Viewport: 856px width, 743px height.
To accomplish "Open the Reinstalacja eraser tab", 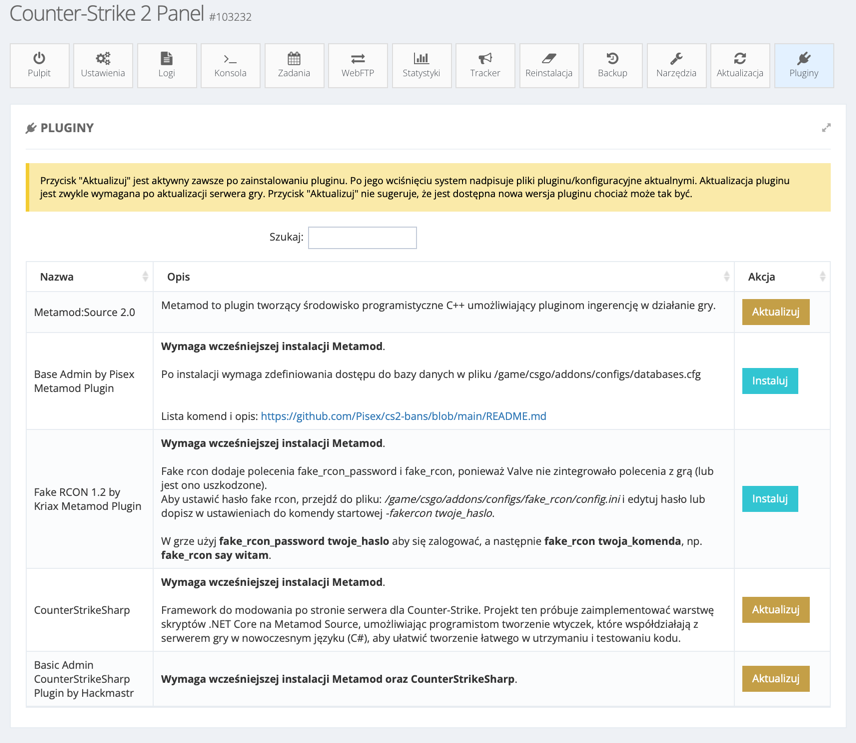I will 549,65.
